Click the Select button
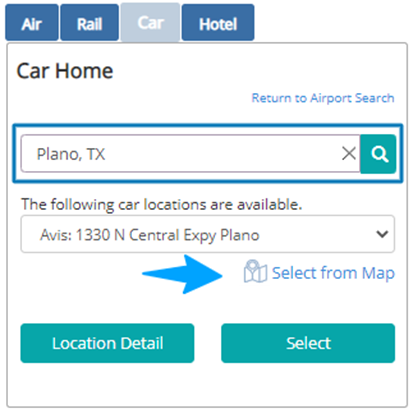413x418 pixels. tap(308, 343)
